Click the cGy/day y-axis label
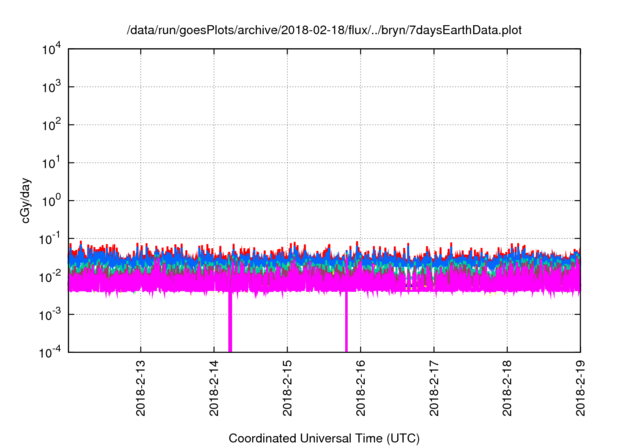The height and width of the screenshot is (448, 640). pyautogui.click(x=26, y=200)
